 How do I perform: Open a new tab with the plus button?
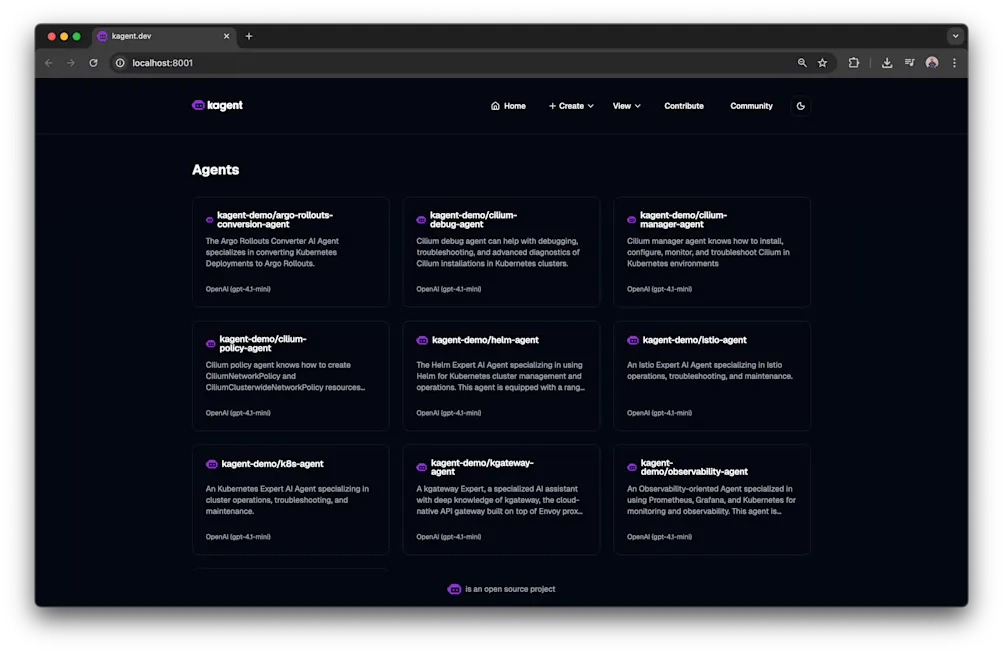pos(248,35)
